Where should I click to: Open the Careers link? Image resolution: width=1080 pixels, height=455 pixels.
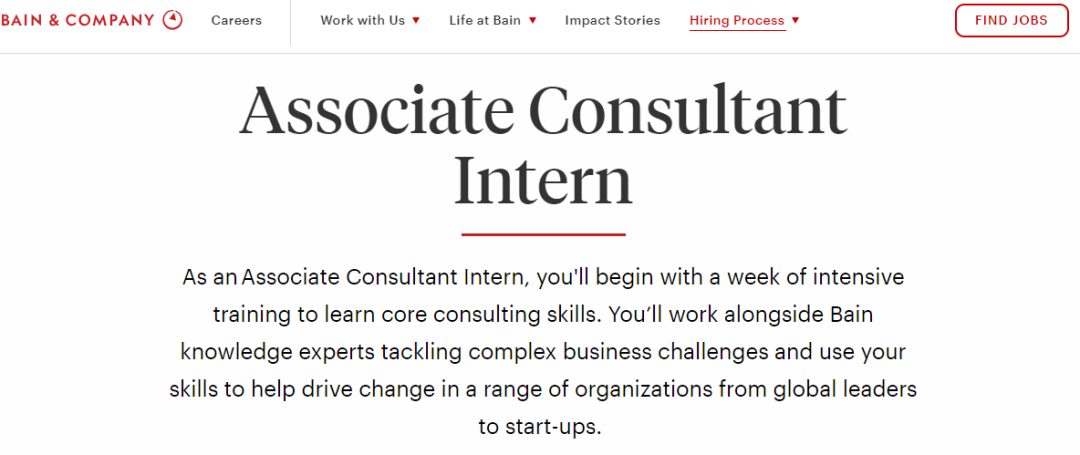[236, 21]
